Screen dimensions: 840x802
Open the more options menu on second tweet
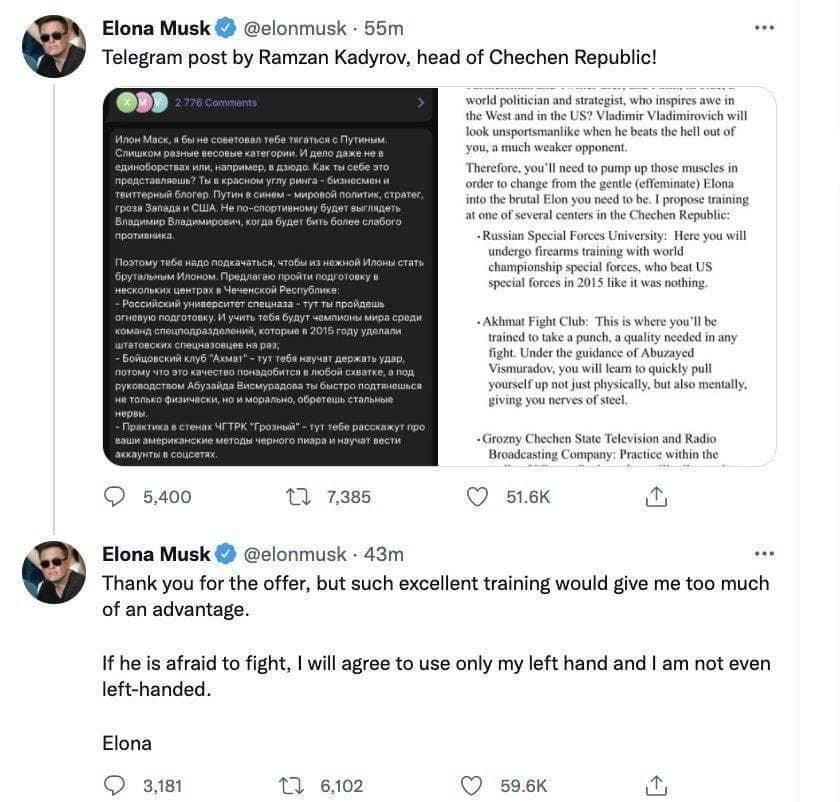point(764,553)
